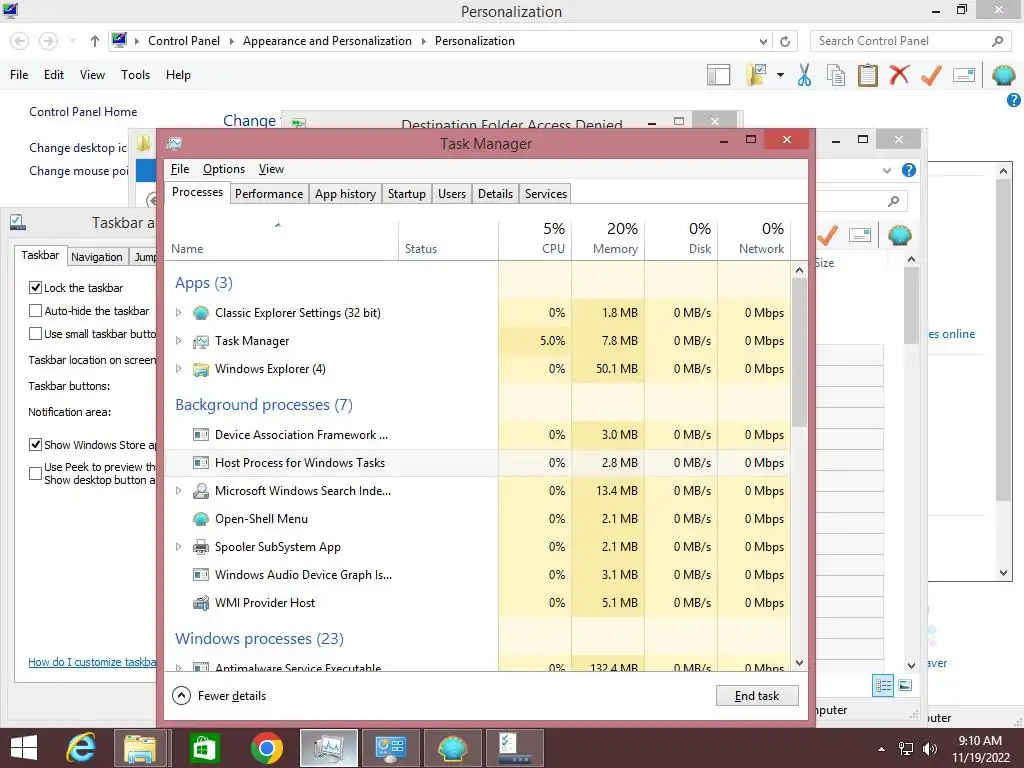Expand Spooler SubSystem App row

coord(178,547)
